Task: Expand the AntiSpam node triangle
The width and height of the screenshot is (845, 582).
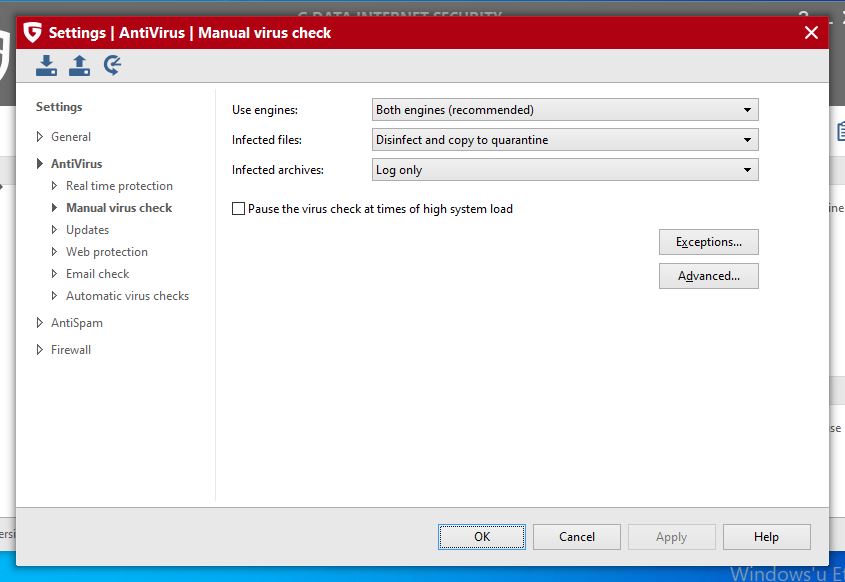Action: (39, 323)
